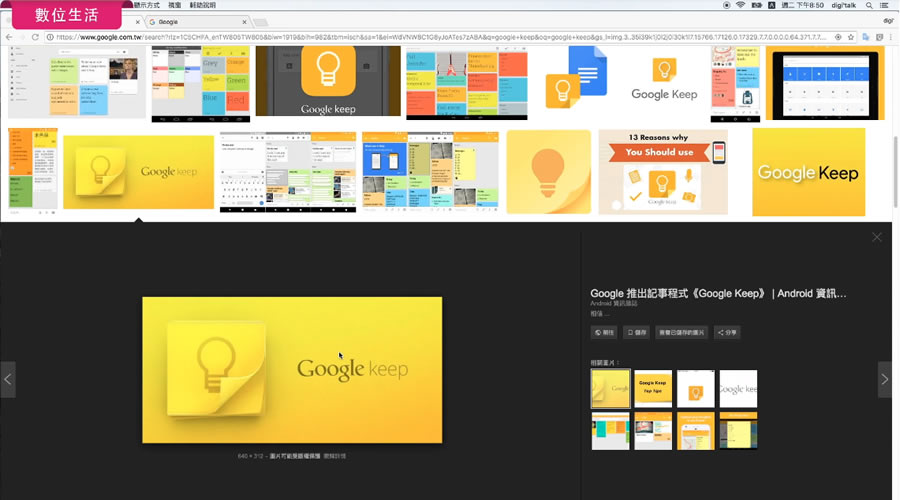Open the new tab button
The width and height of the screenshot is (900, 500).
point(259,21)
